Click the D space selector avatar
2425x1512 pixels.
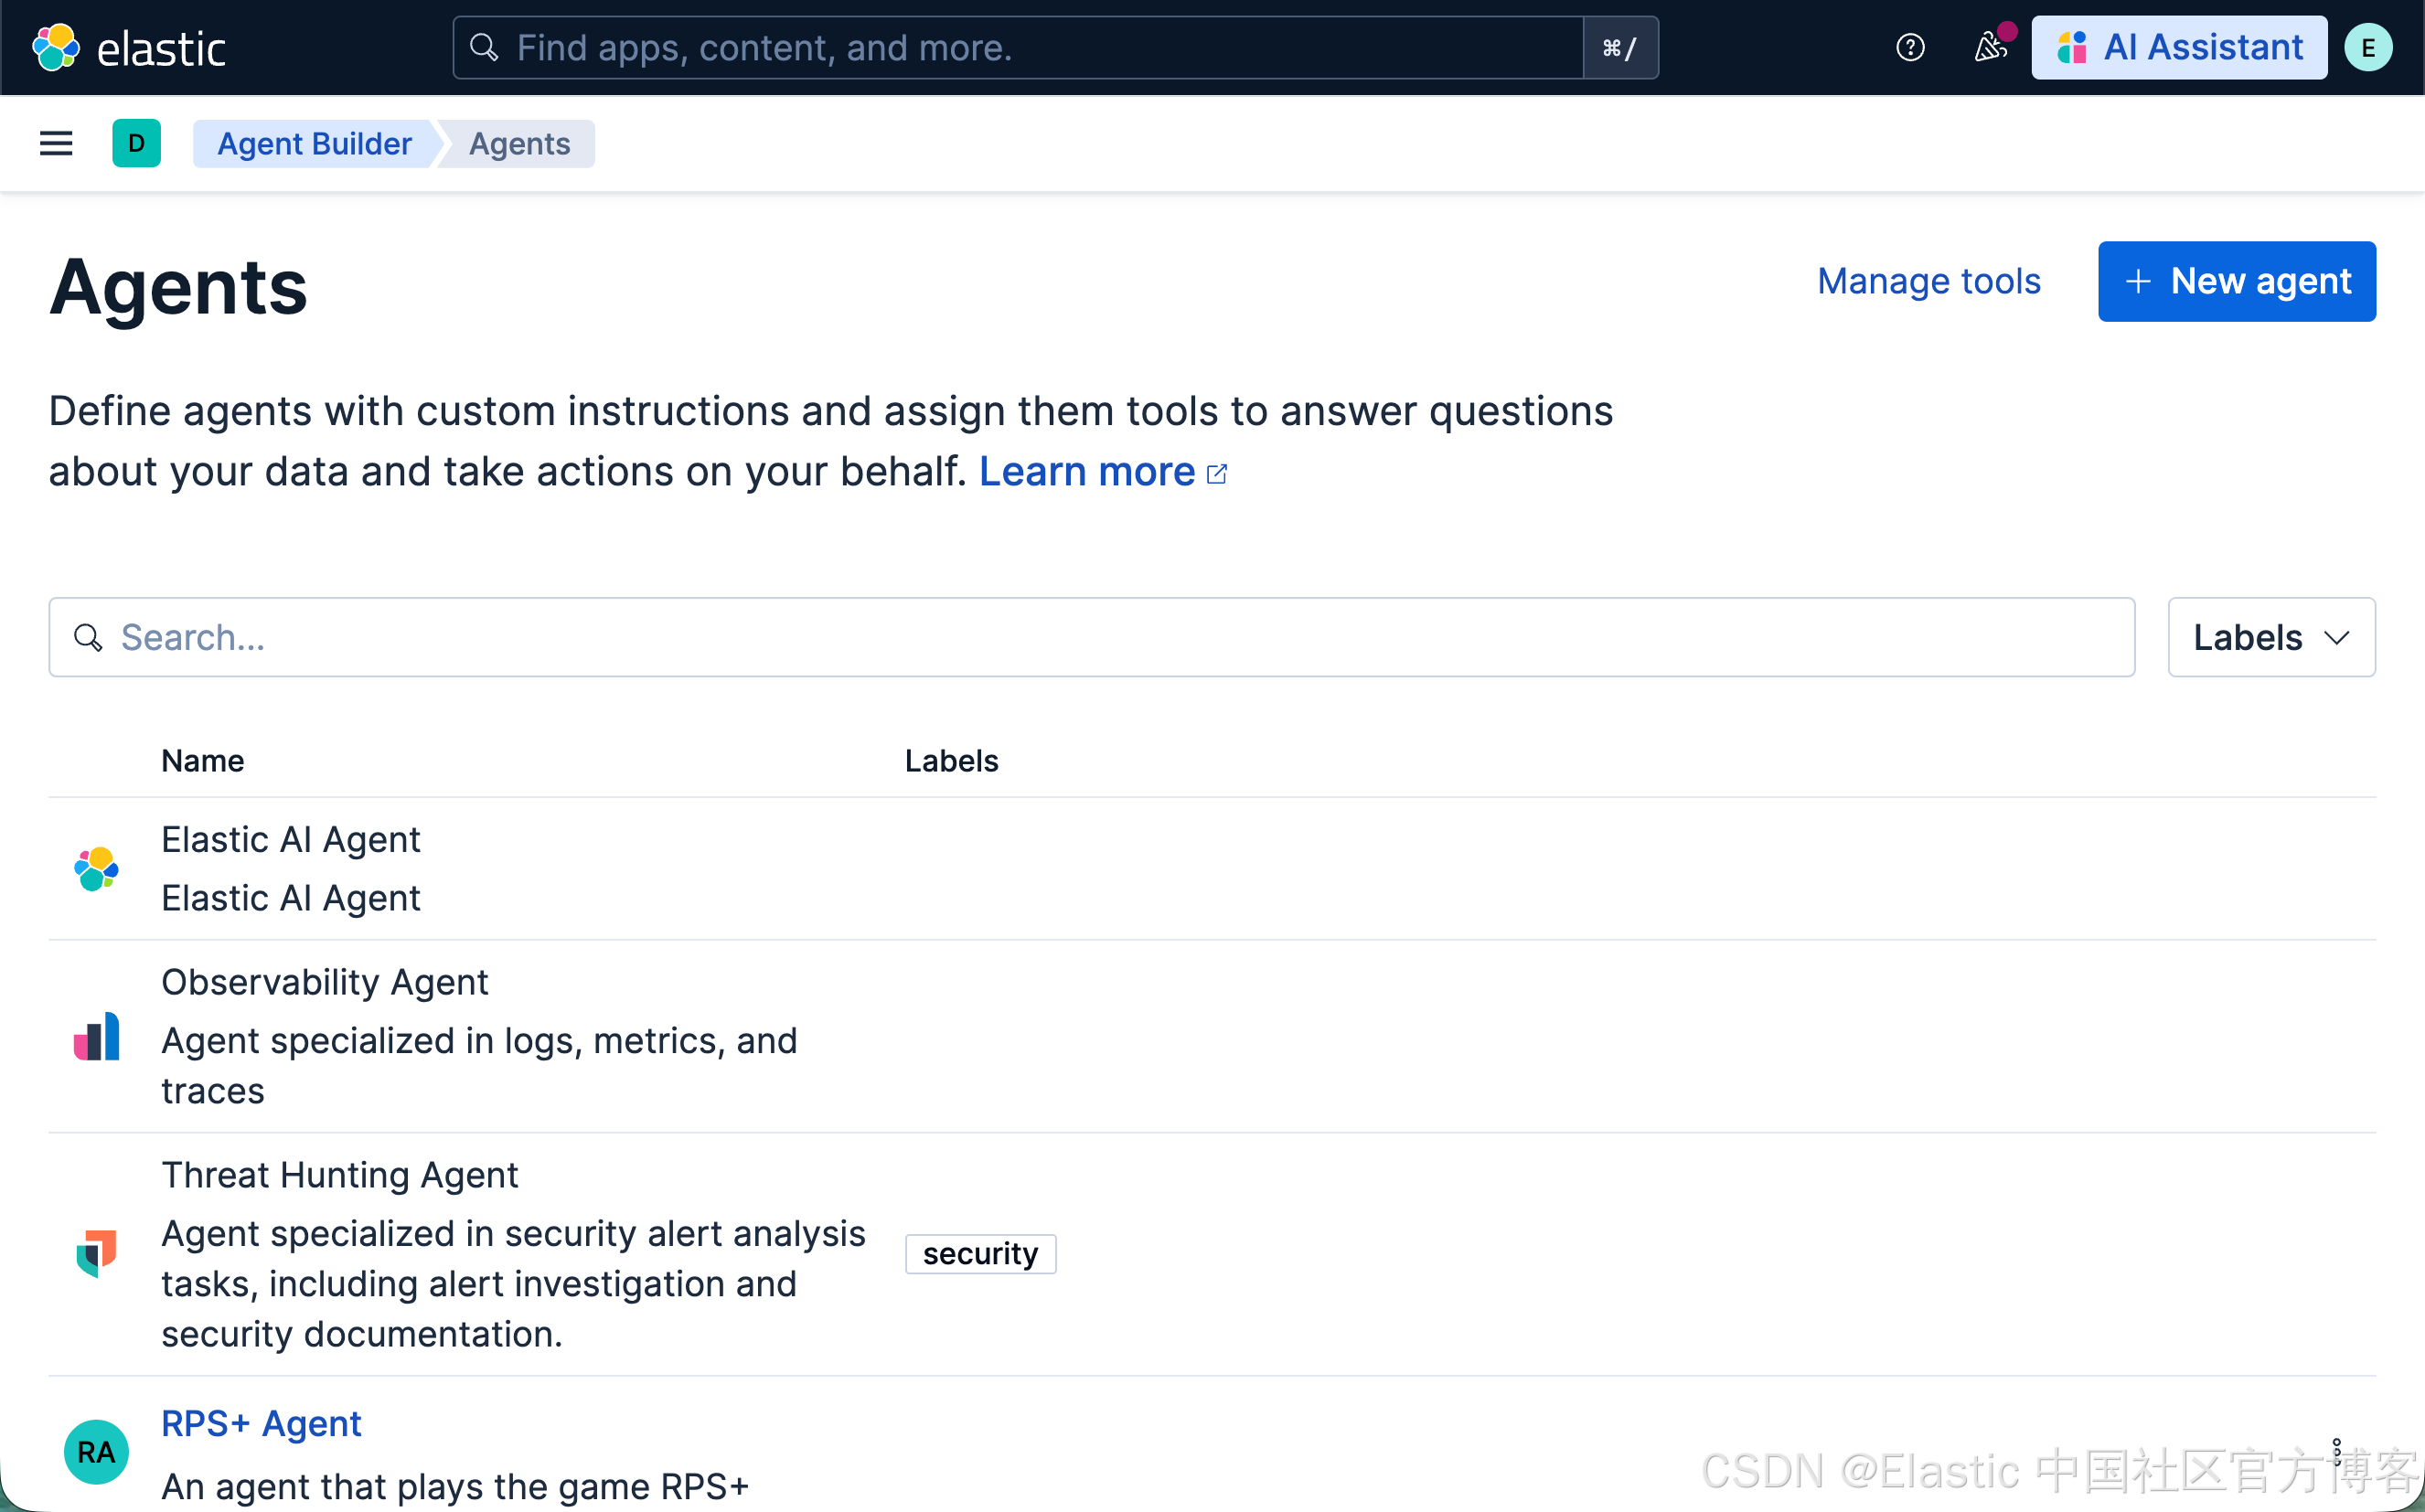click(136, 143)
